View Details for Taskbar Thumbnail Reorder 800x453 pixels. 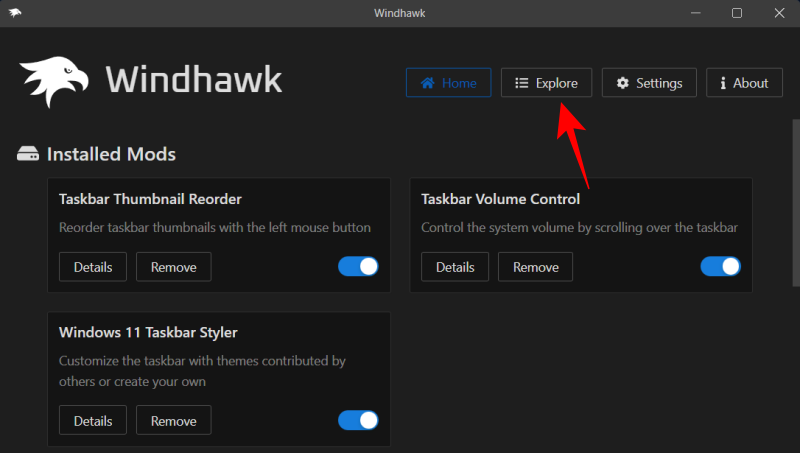click(93, 267)
